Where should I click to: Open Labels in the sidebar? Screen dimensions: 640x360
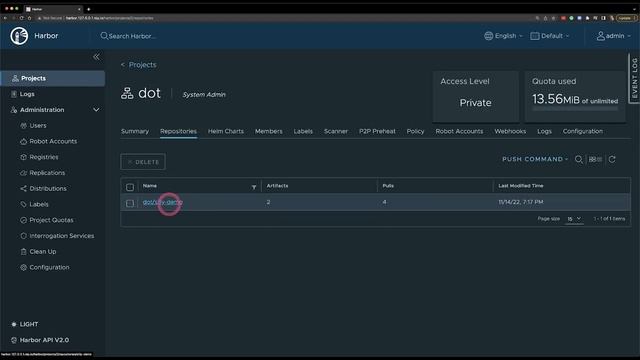tap(39, 204)
